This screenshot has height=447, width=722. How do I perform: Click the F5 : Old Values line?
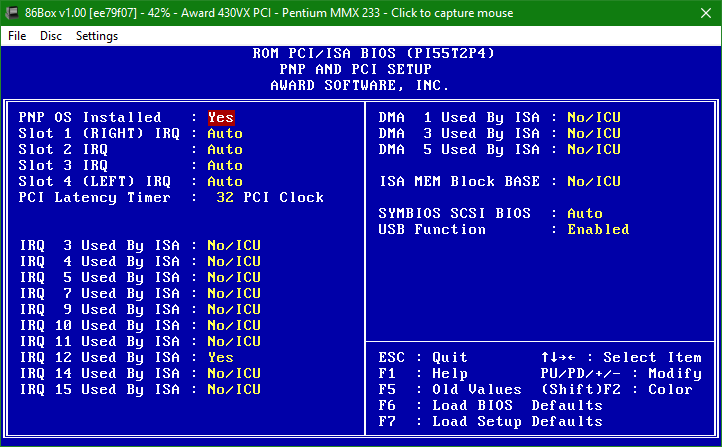(x=450, y=389)
